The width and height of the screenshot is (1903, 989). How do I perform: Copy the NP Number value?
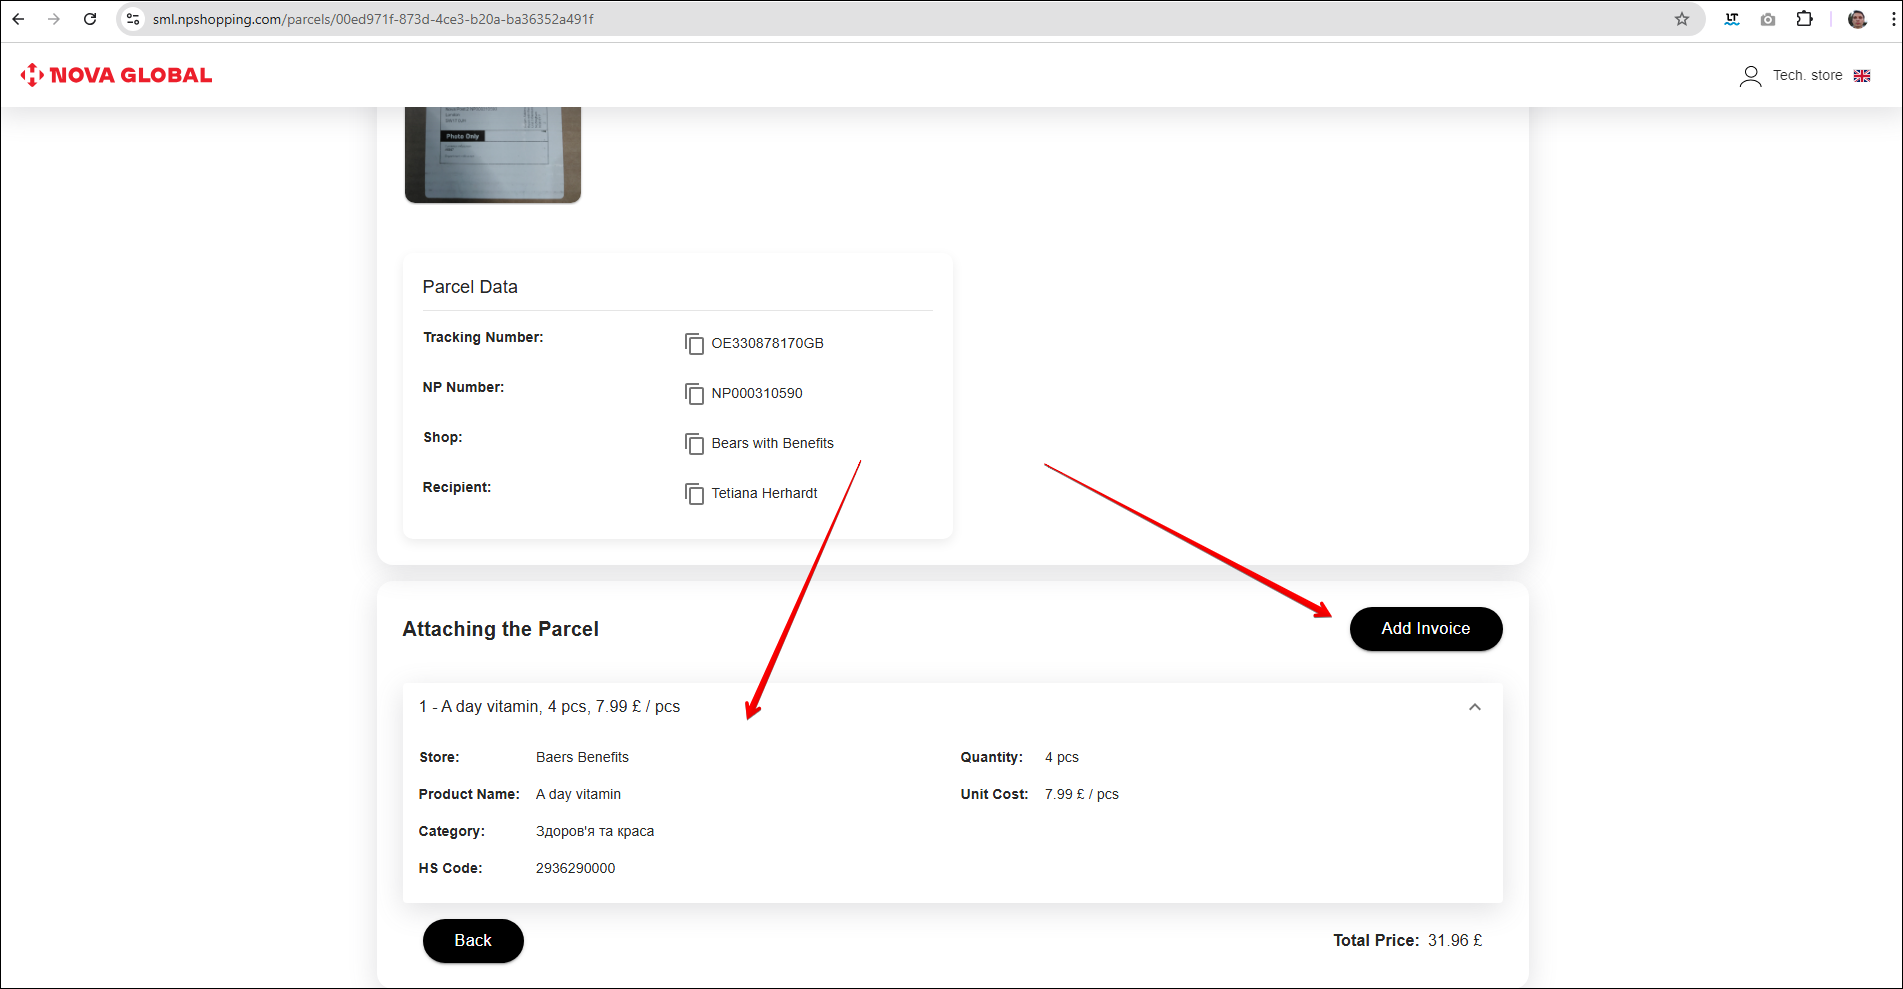(x=694, y=394)
